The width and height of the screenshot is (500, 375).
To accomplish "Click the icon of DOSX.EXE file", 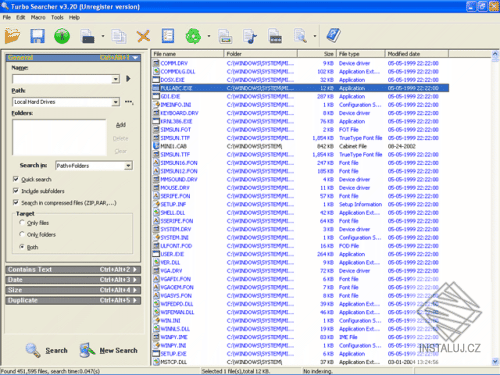I will [x=156, y=80].
